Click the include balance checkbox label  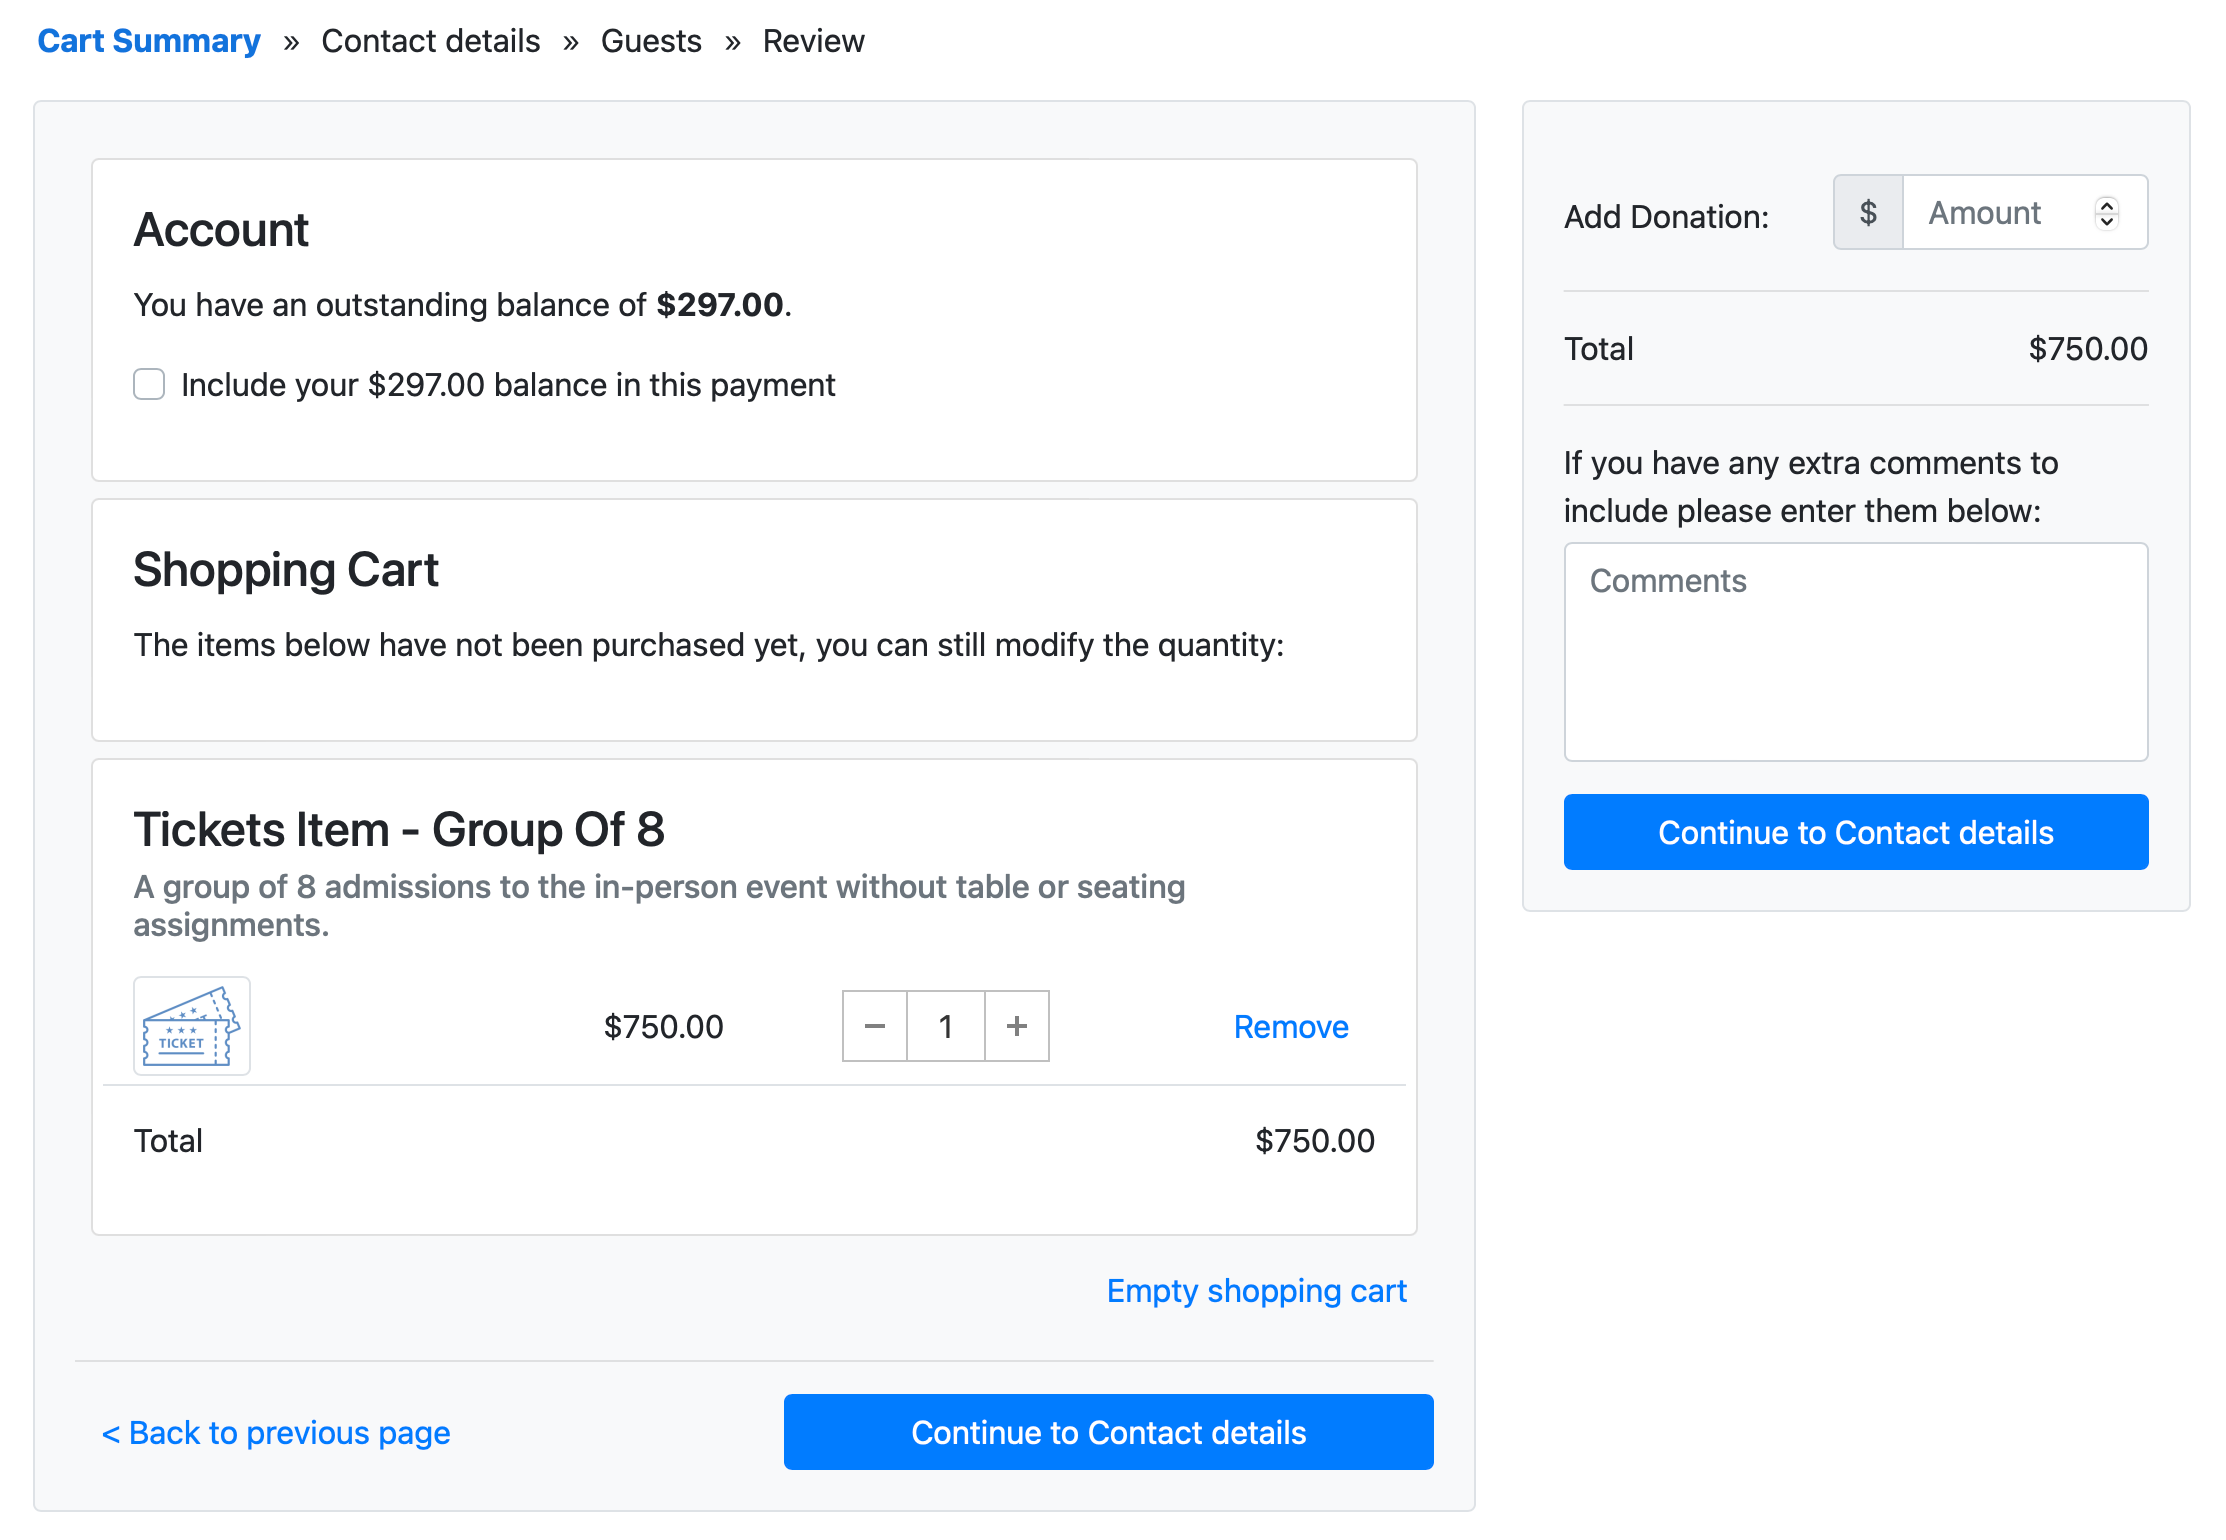(508, 385)
